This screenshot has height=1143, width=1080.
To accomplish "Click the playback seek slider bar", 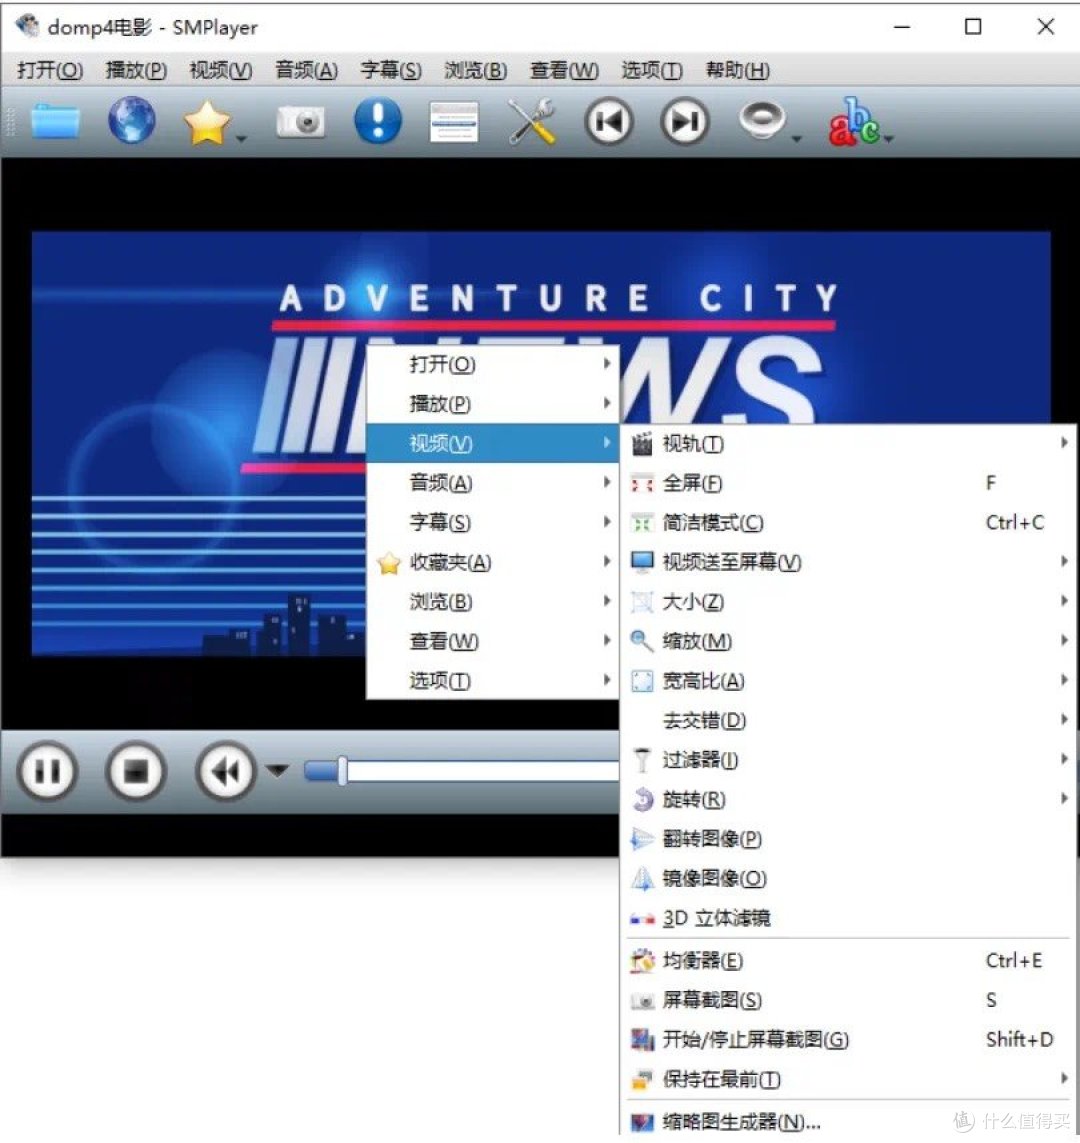I will 480,771.
